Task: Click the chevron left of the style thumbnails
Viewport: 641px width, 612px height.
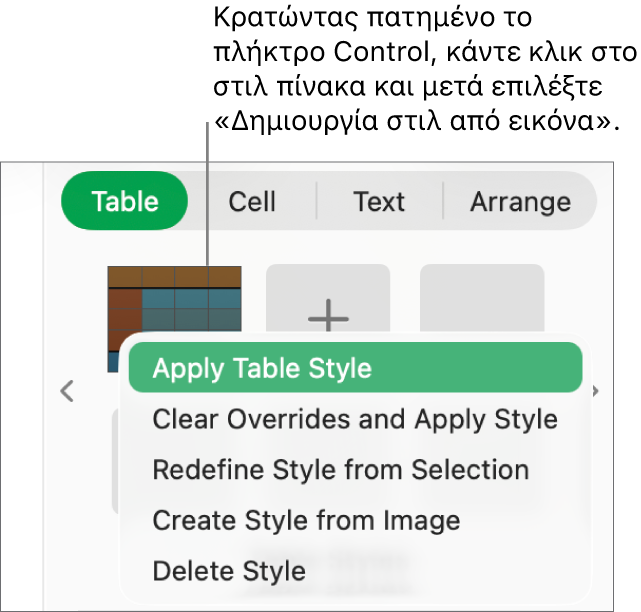Action: 67,391
